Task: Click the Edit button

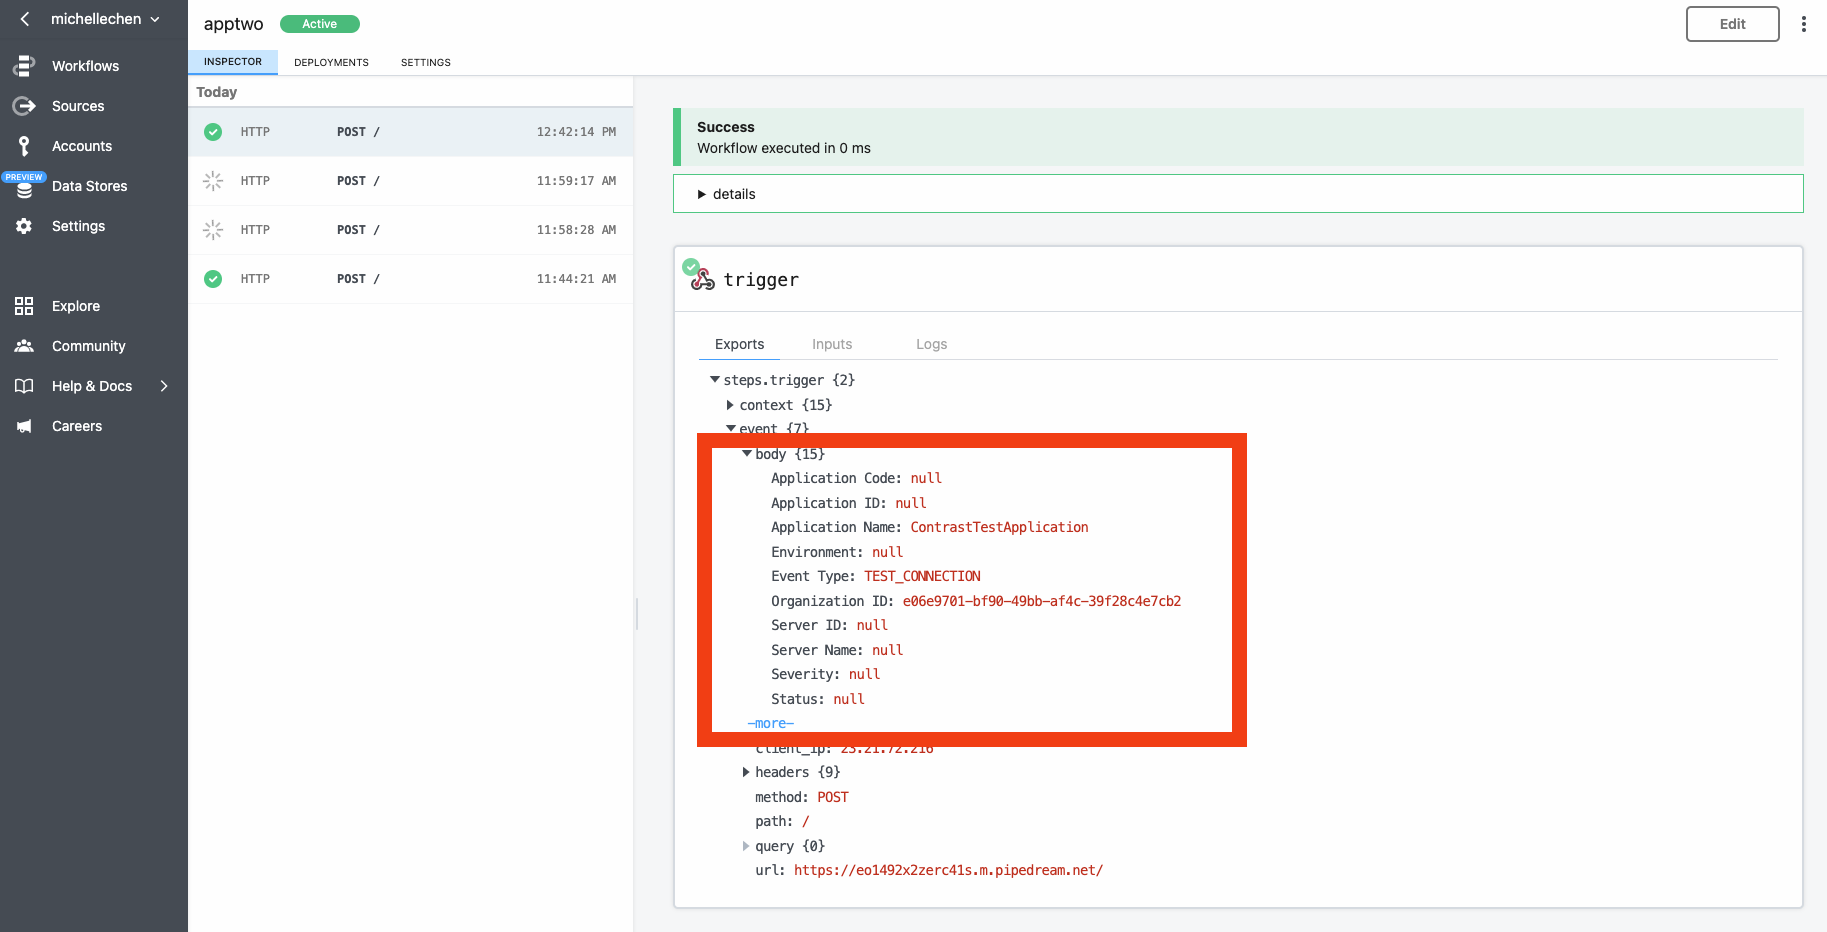Action: click(1732, 24)
